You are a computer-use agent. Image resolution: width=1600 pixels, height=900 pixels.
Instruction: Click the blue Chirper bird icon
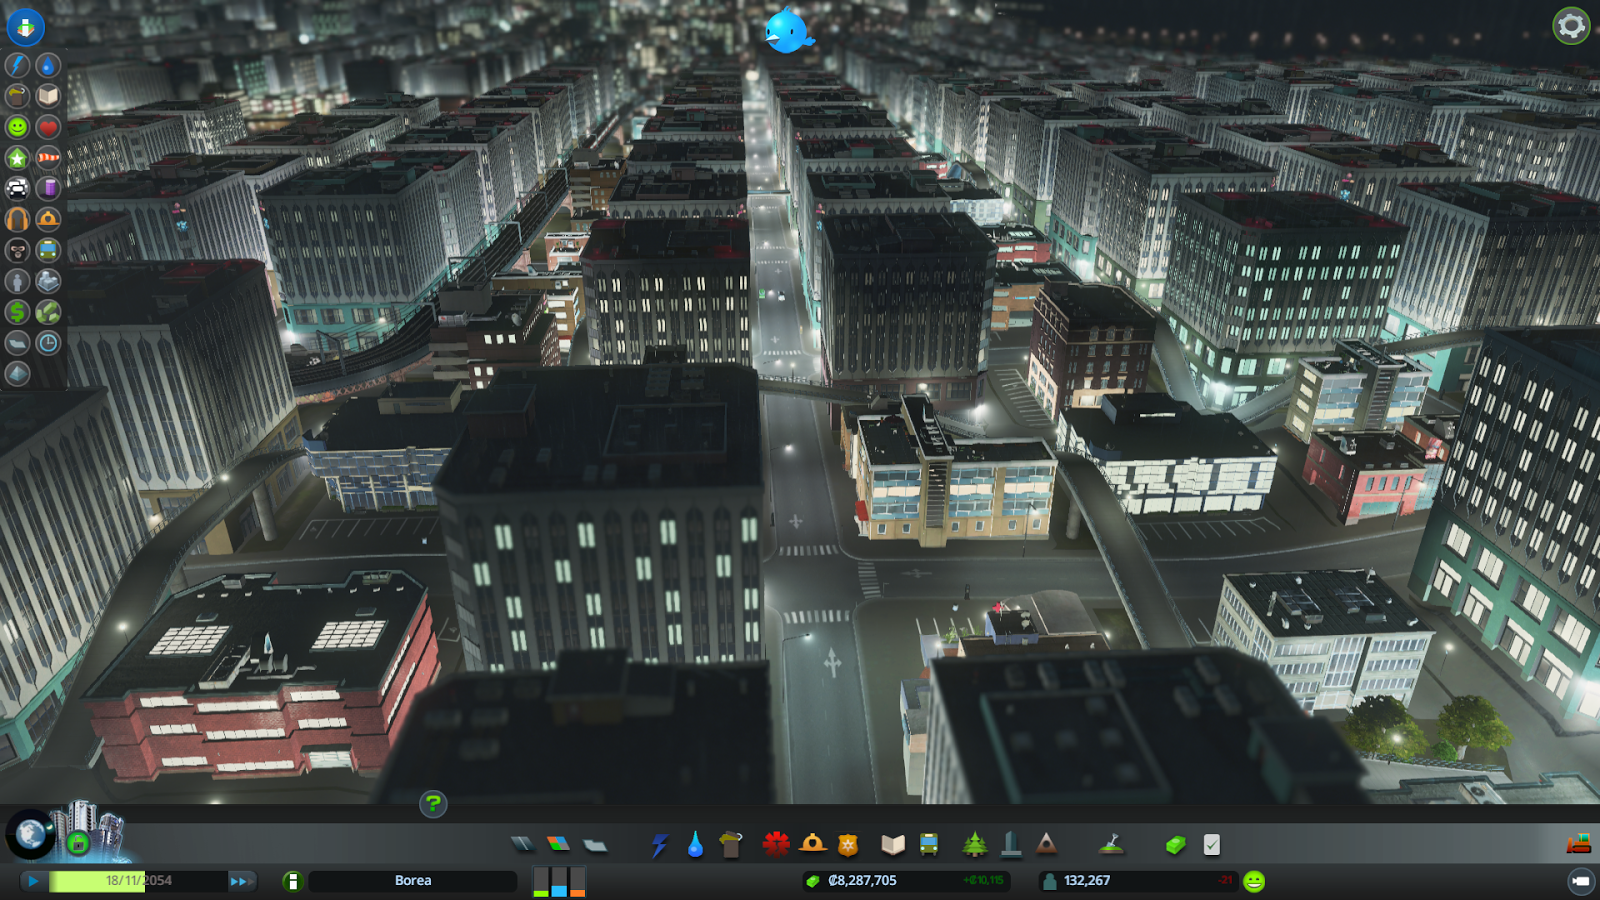[x=789, y=30]
